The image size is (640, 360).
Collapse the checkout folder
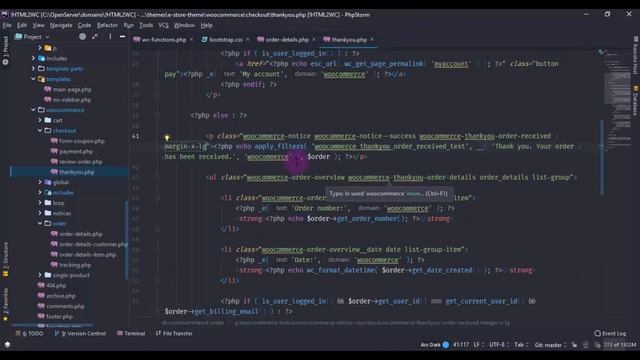pos(40,131)
